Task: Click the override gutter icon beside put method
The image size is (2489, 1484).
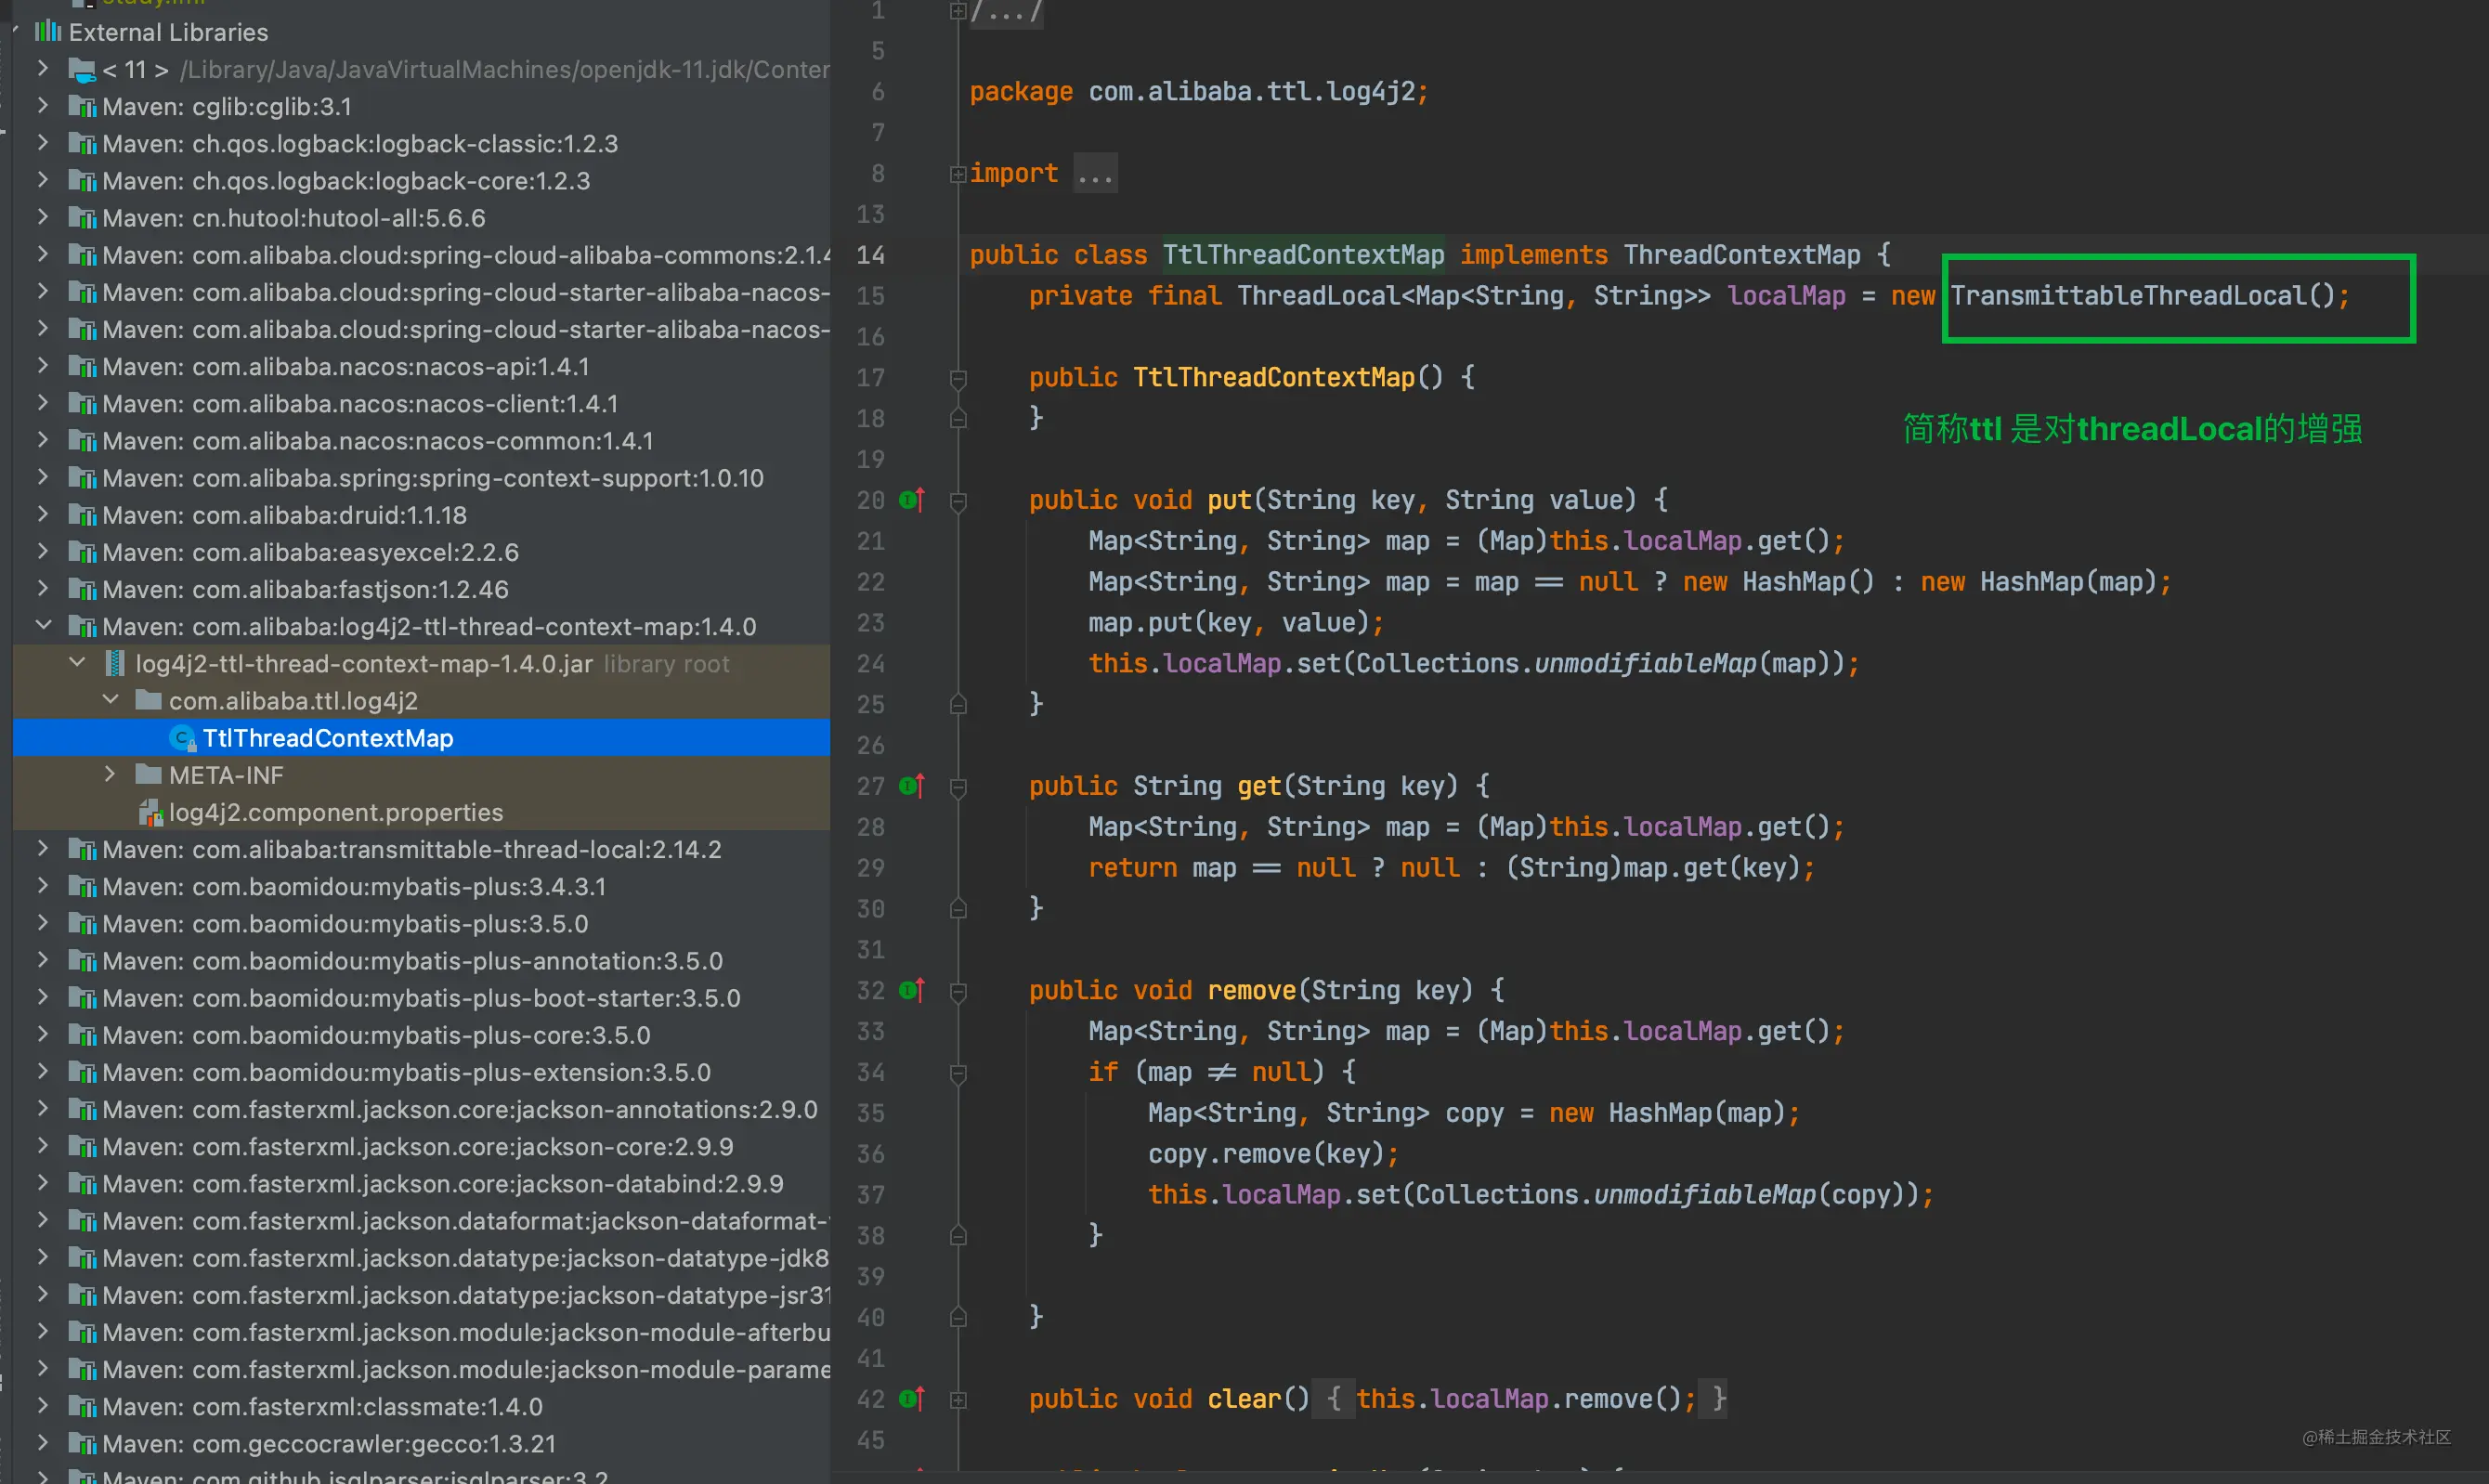Action: point(911,499)
